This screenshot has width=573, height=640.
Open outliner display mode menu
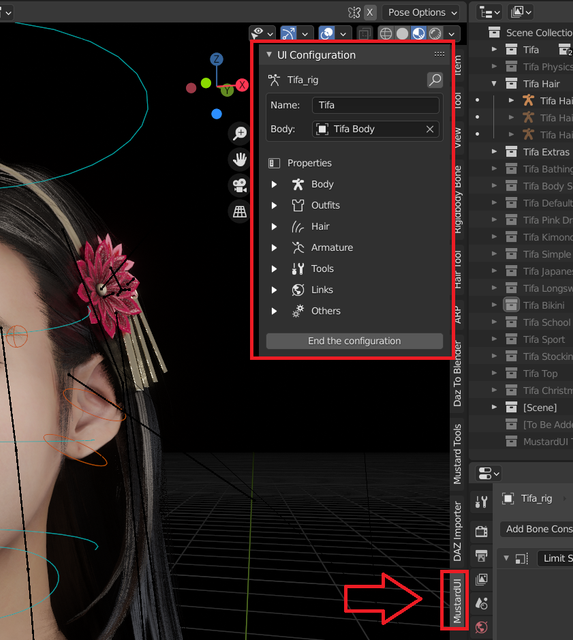click(490, 13)
